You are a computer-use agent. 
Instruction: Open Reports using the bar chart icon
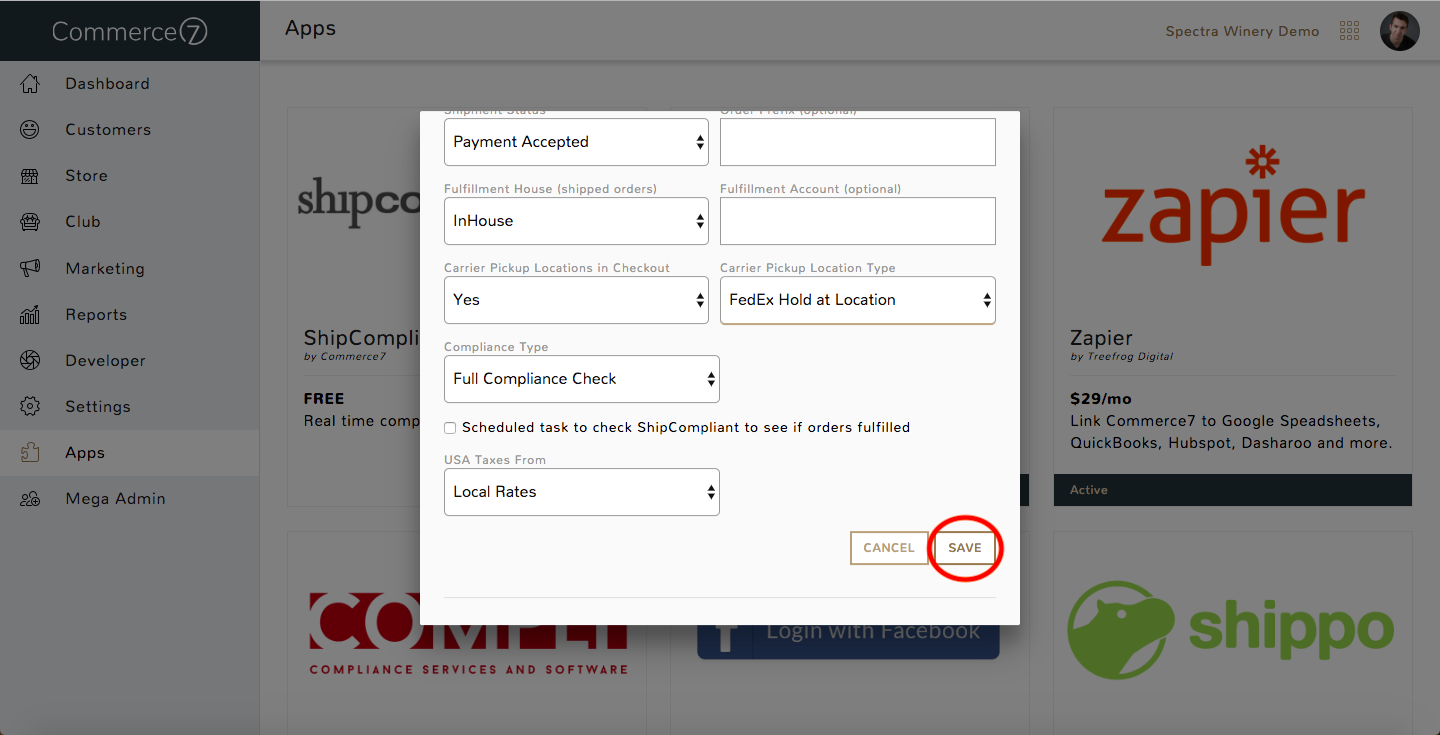point(29,314)
